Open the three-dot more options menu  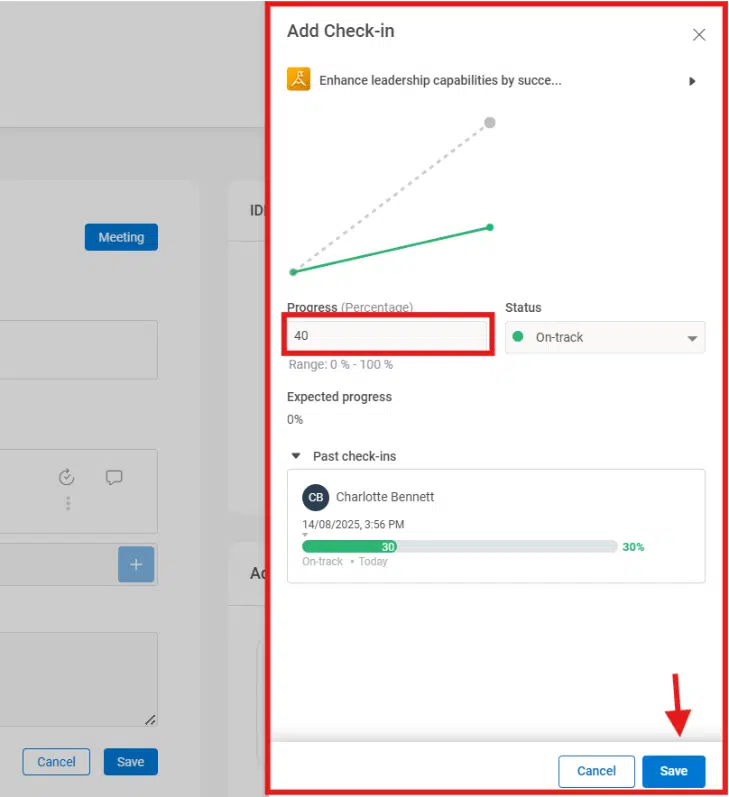coord(68,503)
